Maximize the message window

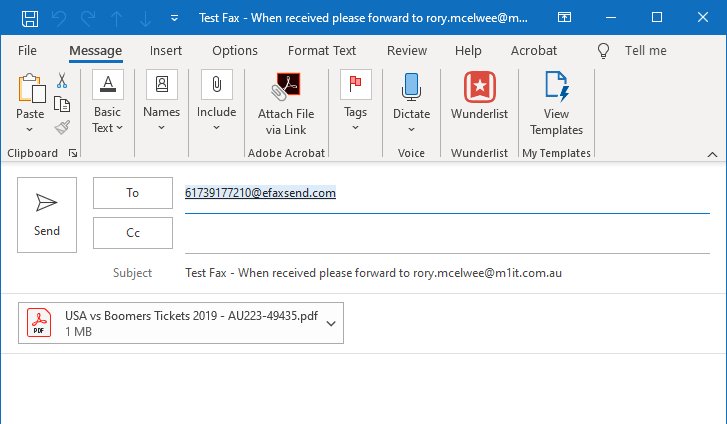(x=657, y=18)
